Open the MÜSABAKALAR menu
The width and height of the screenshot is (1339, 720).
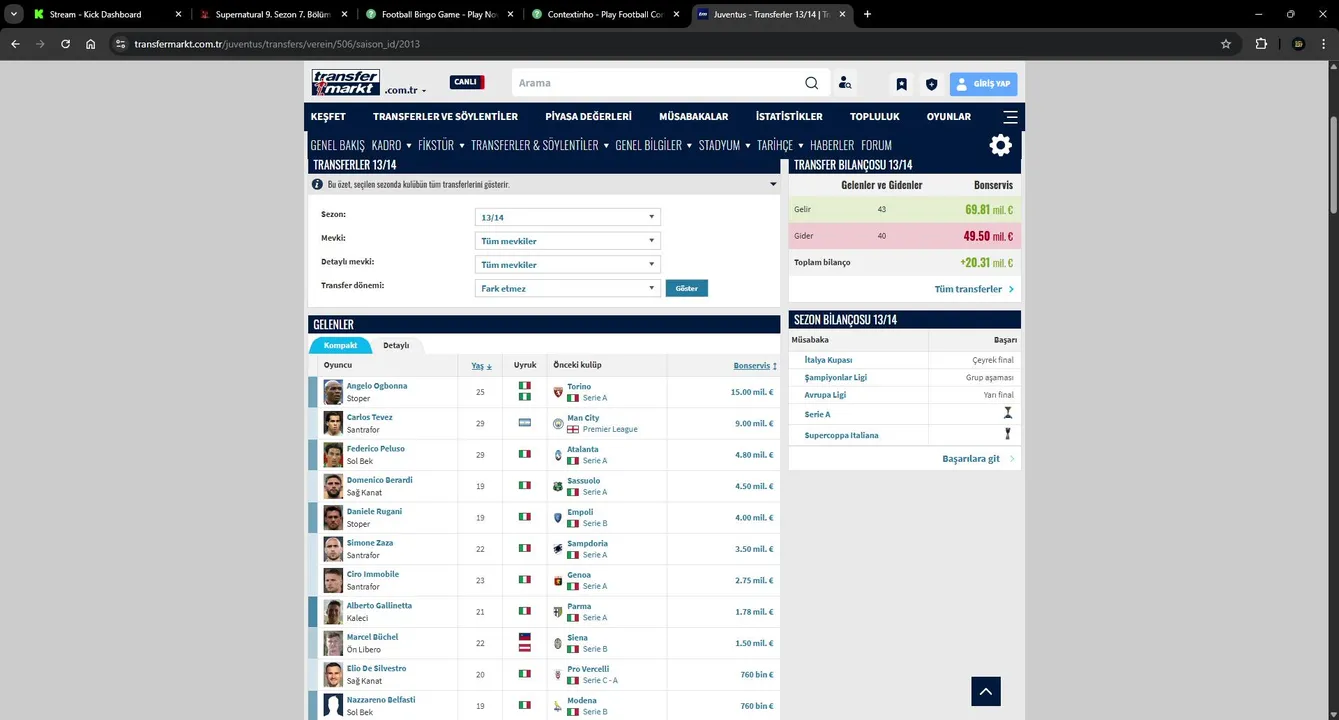[x=694, y=117]
